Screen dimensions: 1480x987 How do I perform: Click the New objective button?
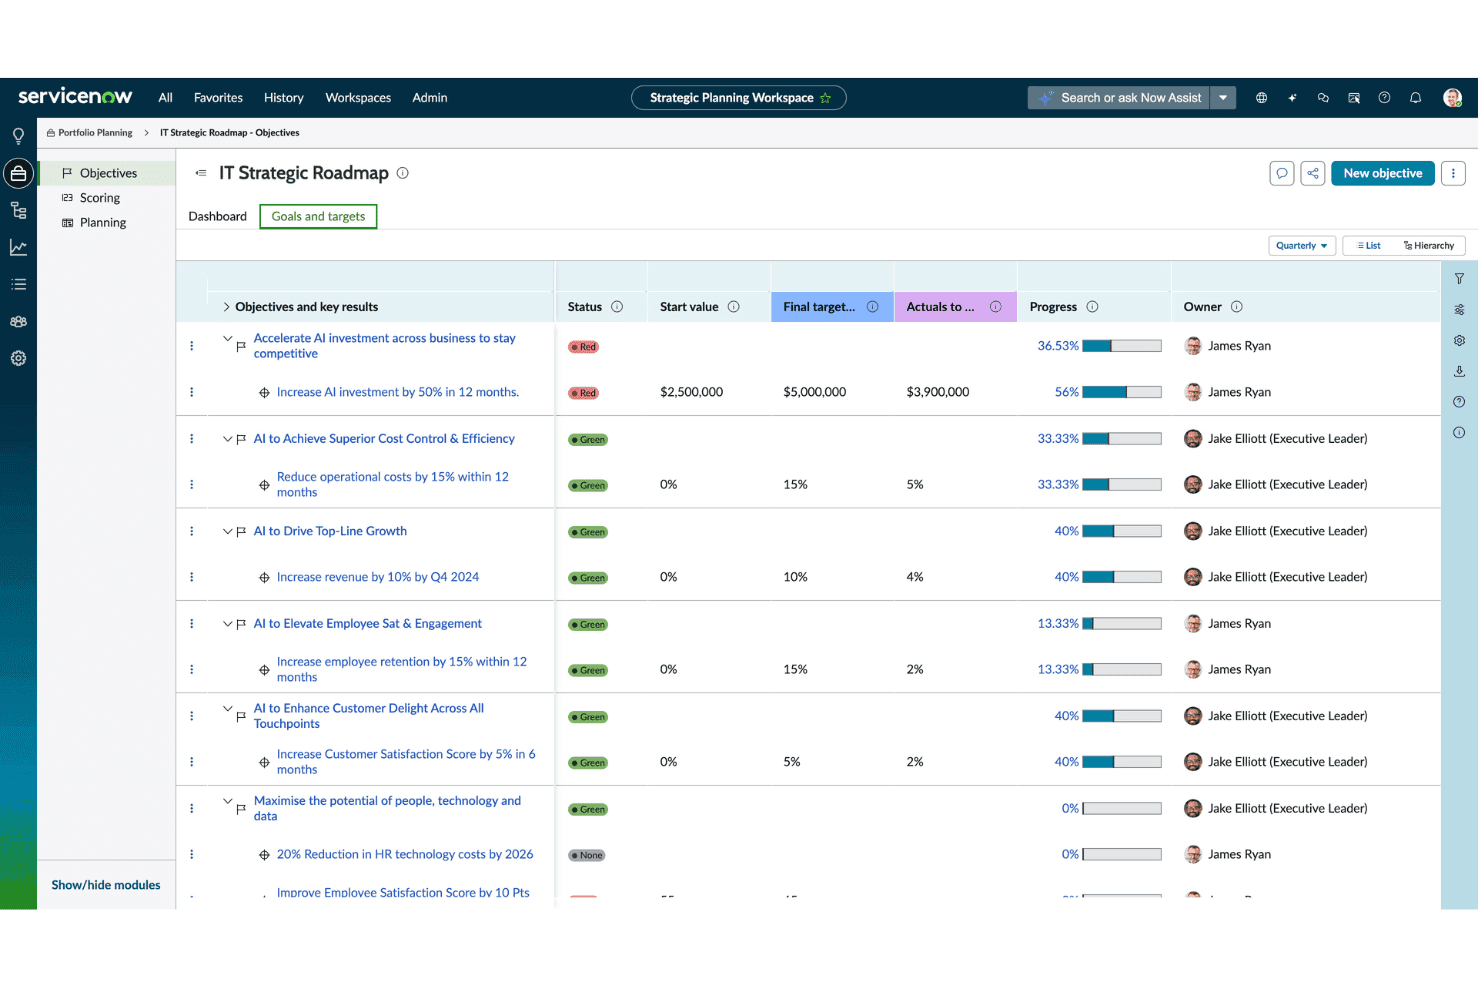(1382, 173)
